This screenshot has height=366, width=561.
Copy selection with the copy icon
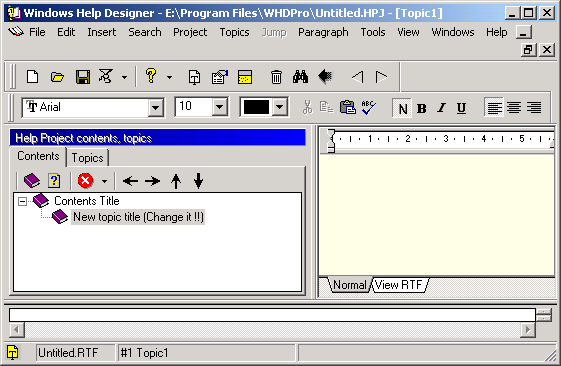327,107
